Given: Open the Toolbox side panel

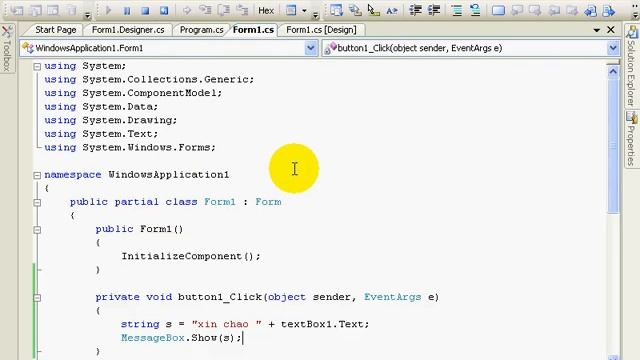Looking at the screenshot, I should [x=7, y=48].
